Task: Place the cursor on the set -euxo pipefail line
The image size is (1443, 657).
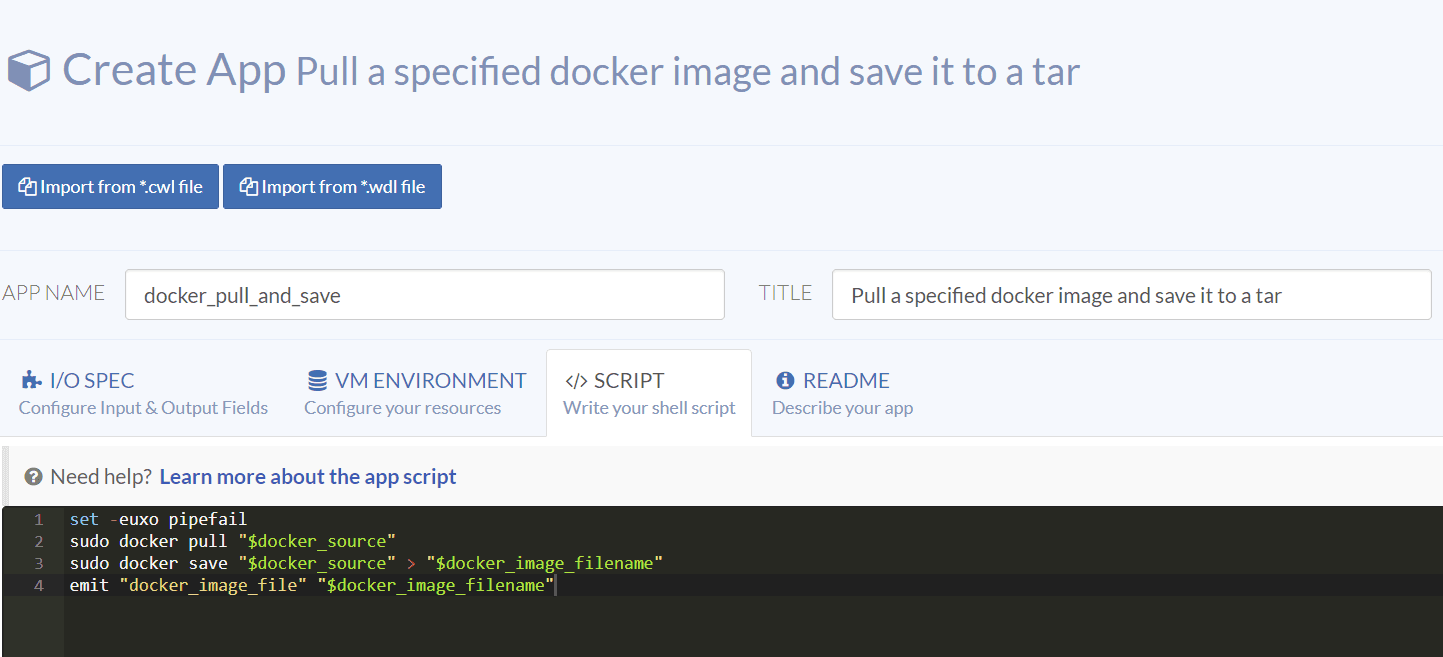Action: (158, 519)
